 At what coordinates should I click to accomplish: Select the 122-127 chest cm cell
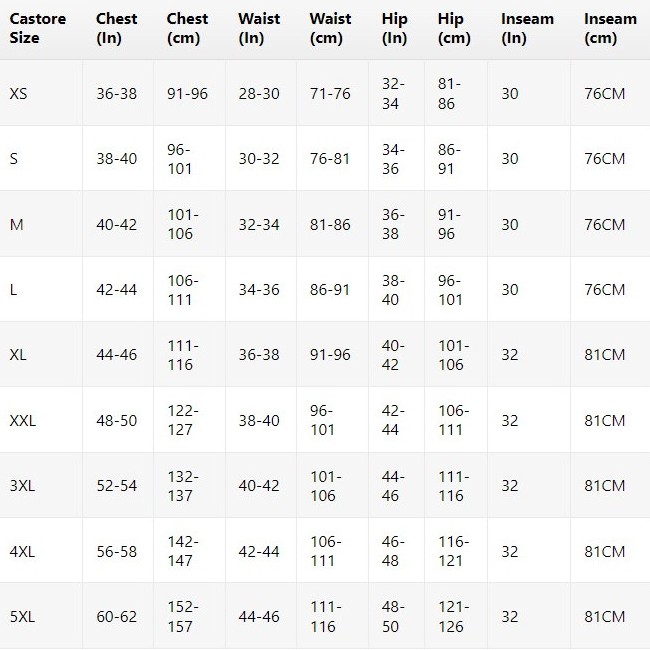[x=183, y=420]
